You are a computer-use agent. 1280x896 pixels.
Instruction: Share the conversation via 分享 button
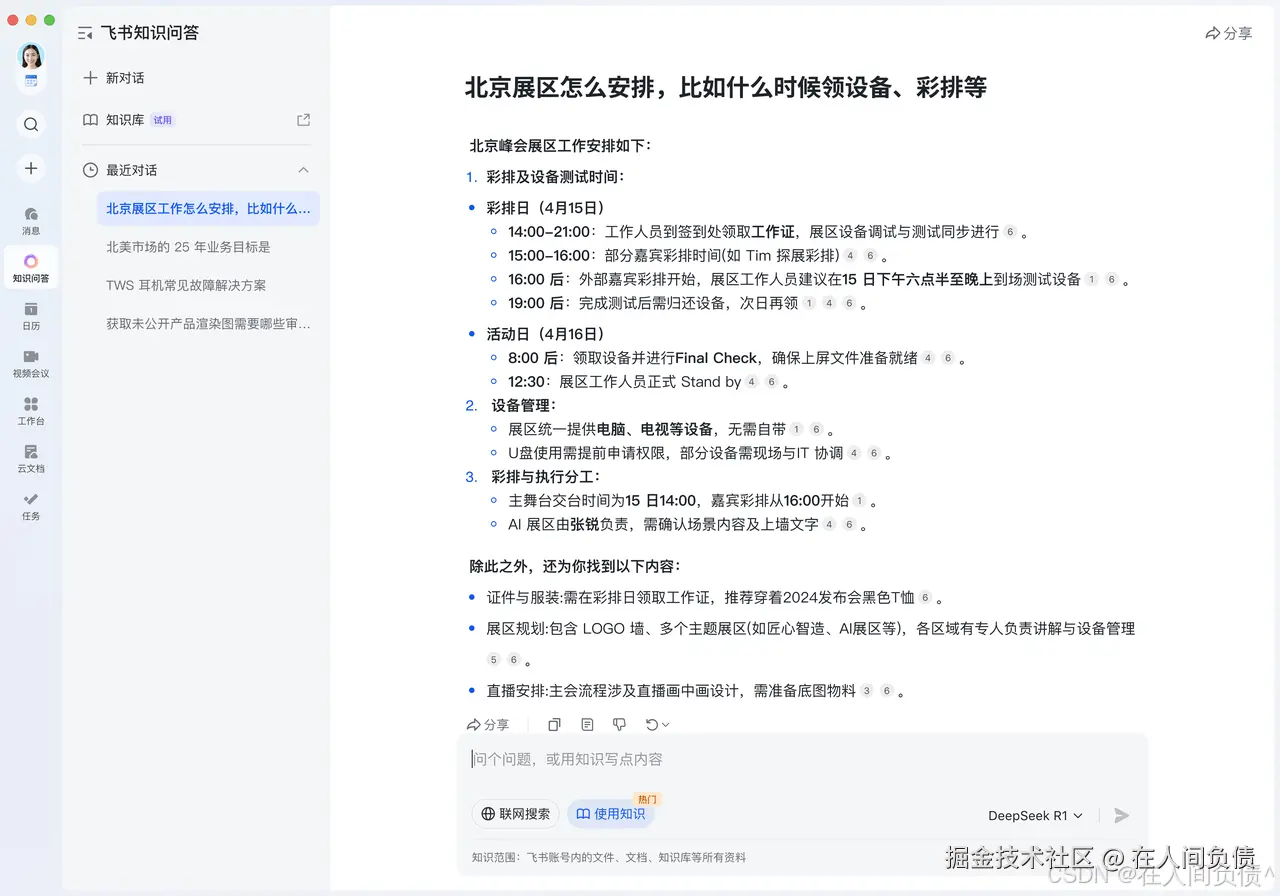(x=1228, y=33)
